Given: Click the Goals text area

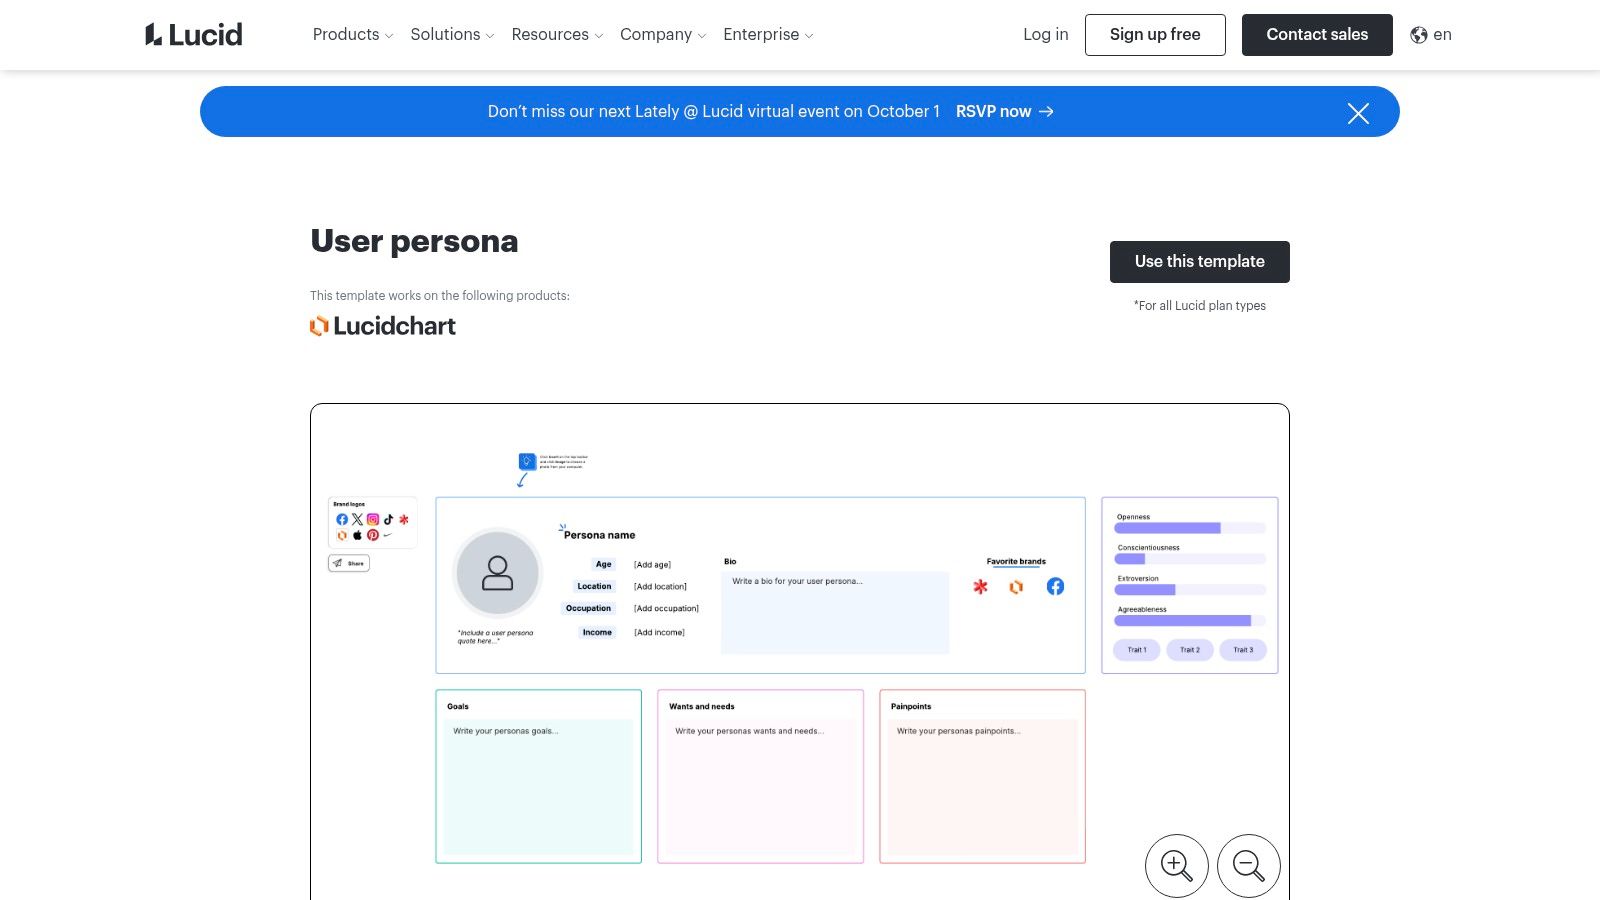Looking at the screenshot, I should pyautogui.click(x=539, y=787).
